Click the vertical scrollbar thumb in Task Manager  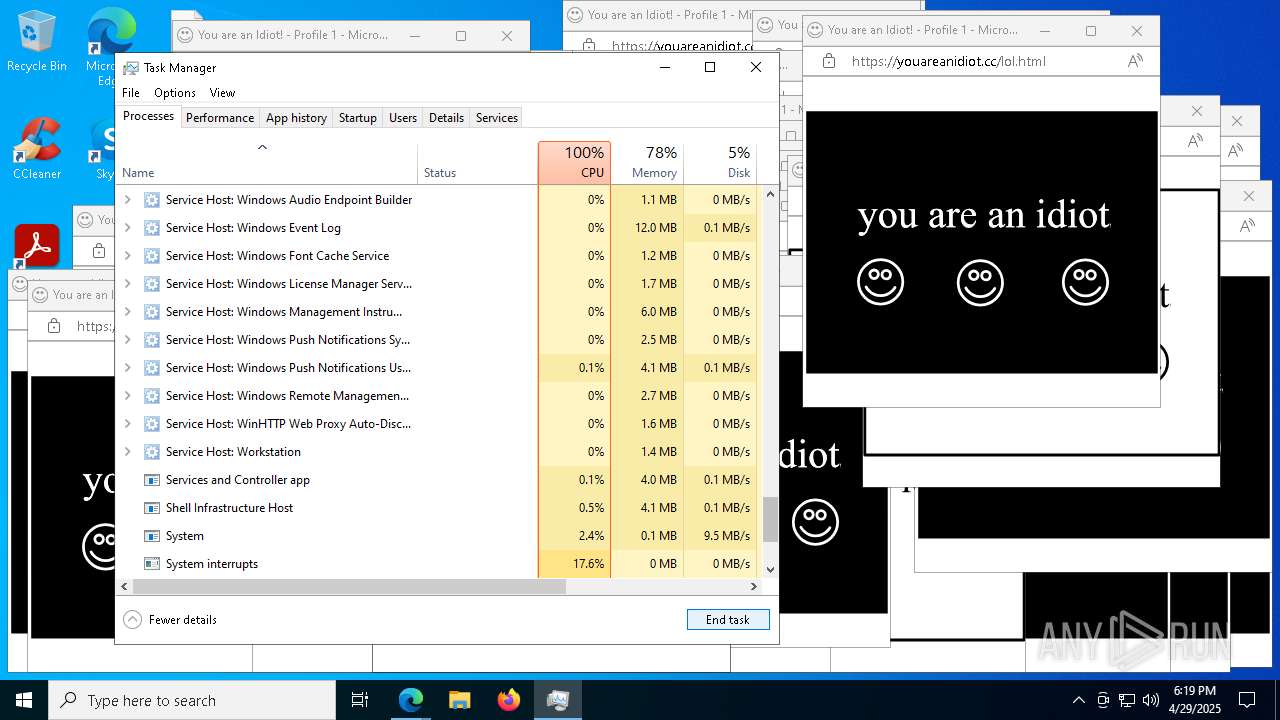tap(770, 520)
